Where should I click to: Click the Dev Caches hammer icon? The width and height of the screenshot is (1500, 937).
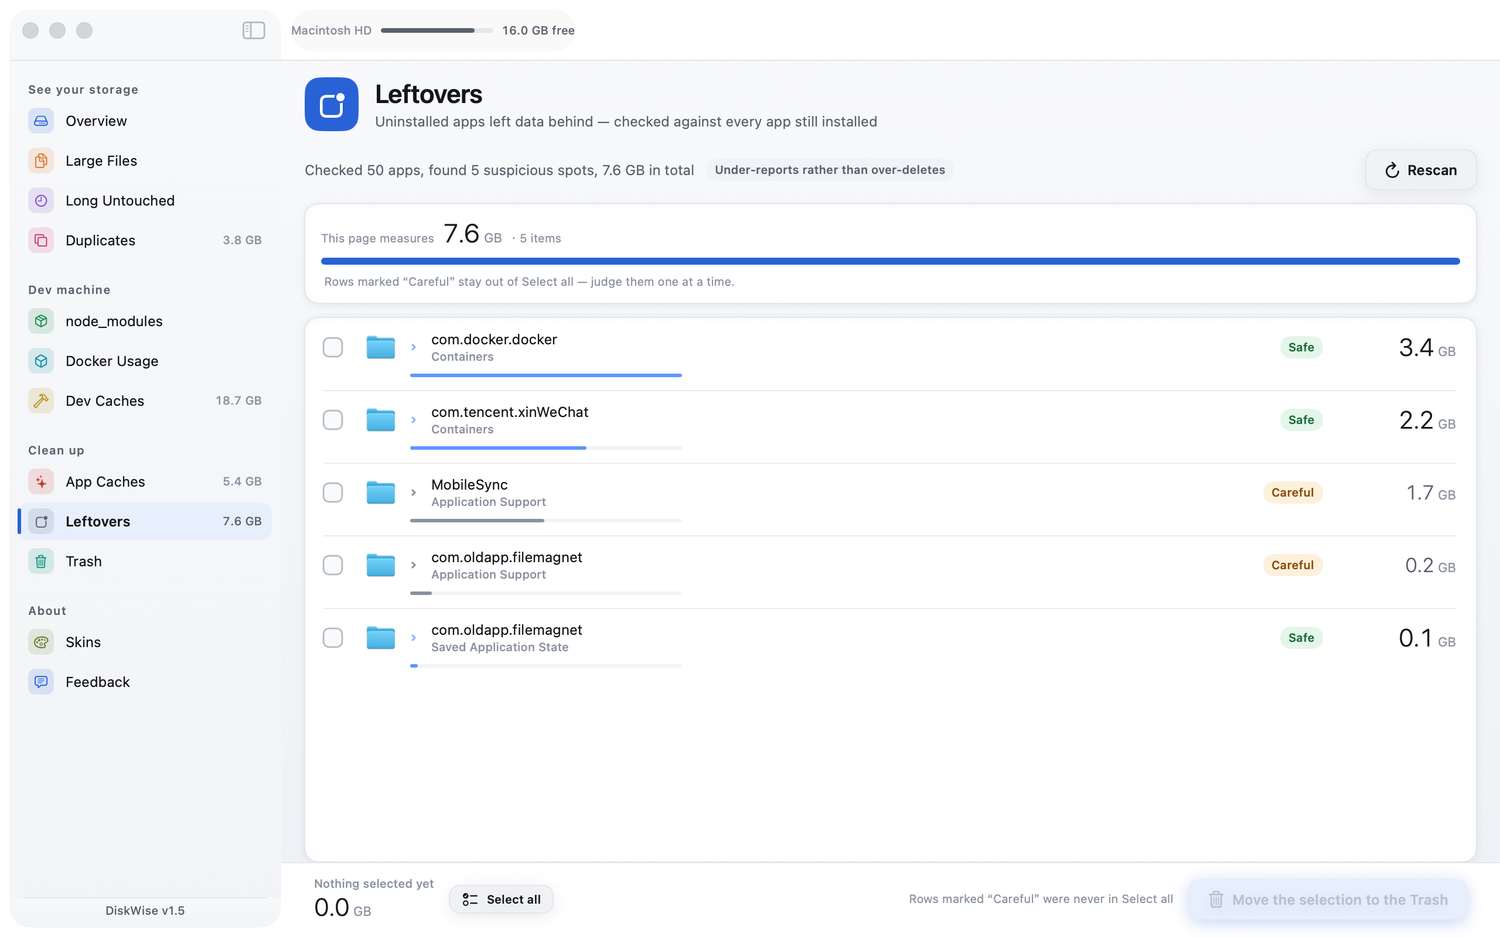tap(41, 401)
